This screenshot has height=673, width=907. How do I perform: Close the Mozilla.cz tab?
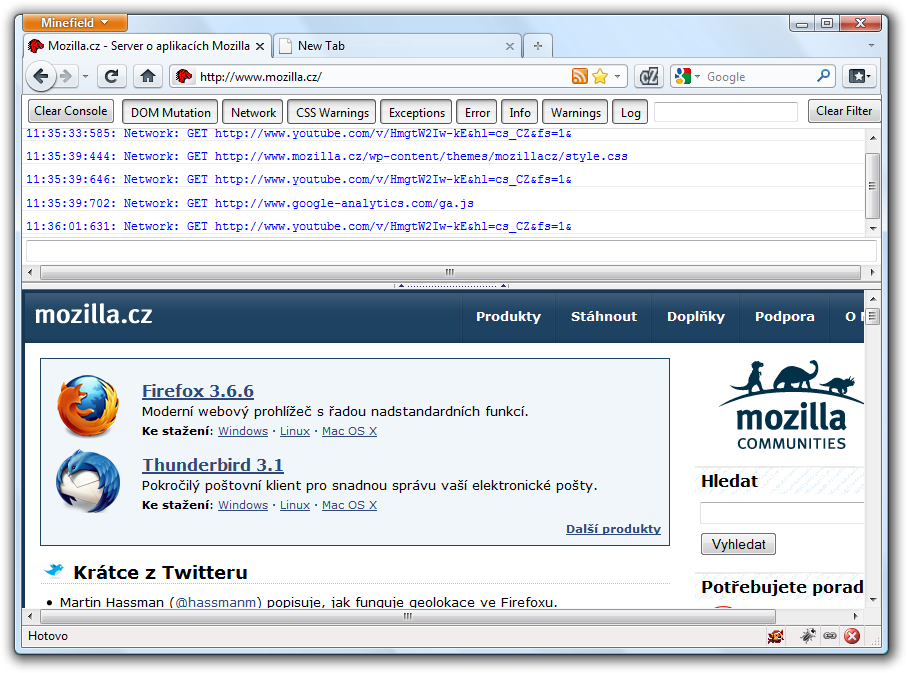[x=260, y=46]
